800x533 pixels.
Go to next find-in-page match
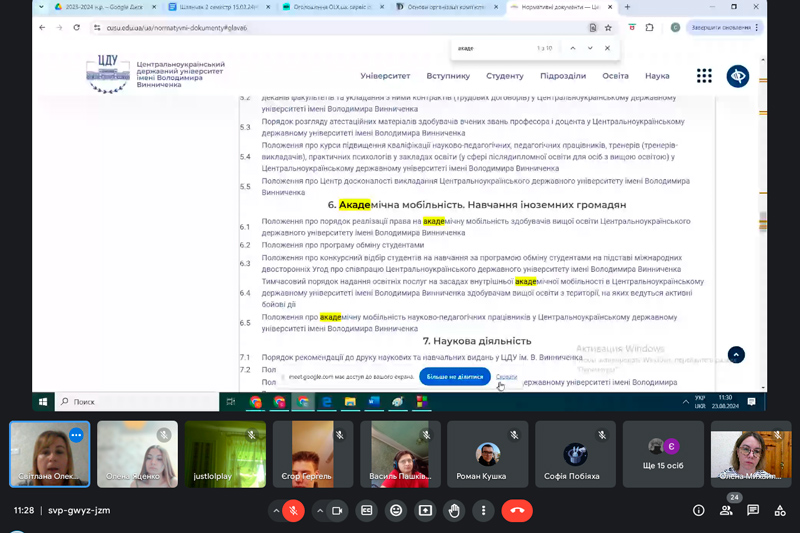[590, 48]
